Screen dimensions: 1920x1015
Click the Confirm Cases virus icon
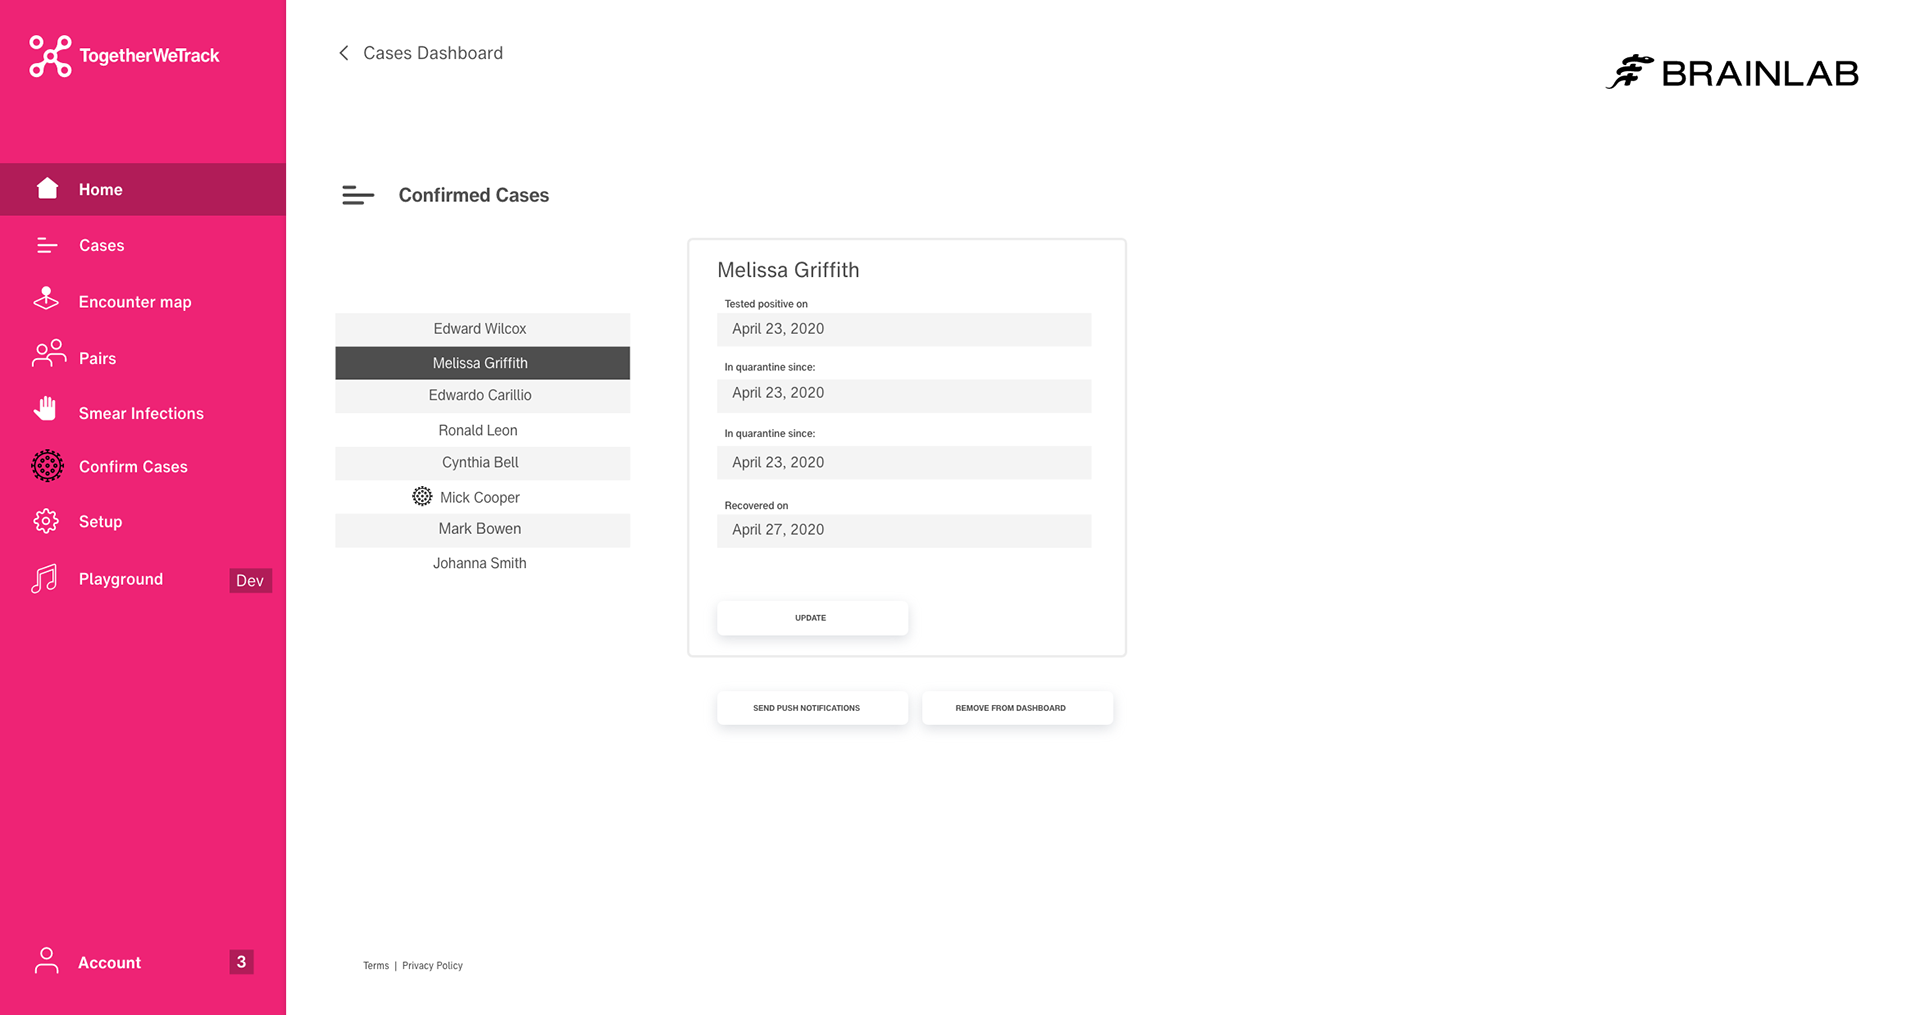(47, 466)
